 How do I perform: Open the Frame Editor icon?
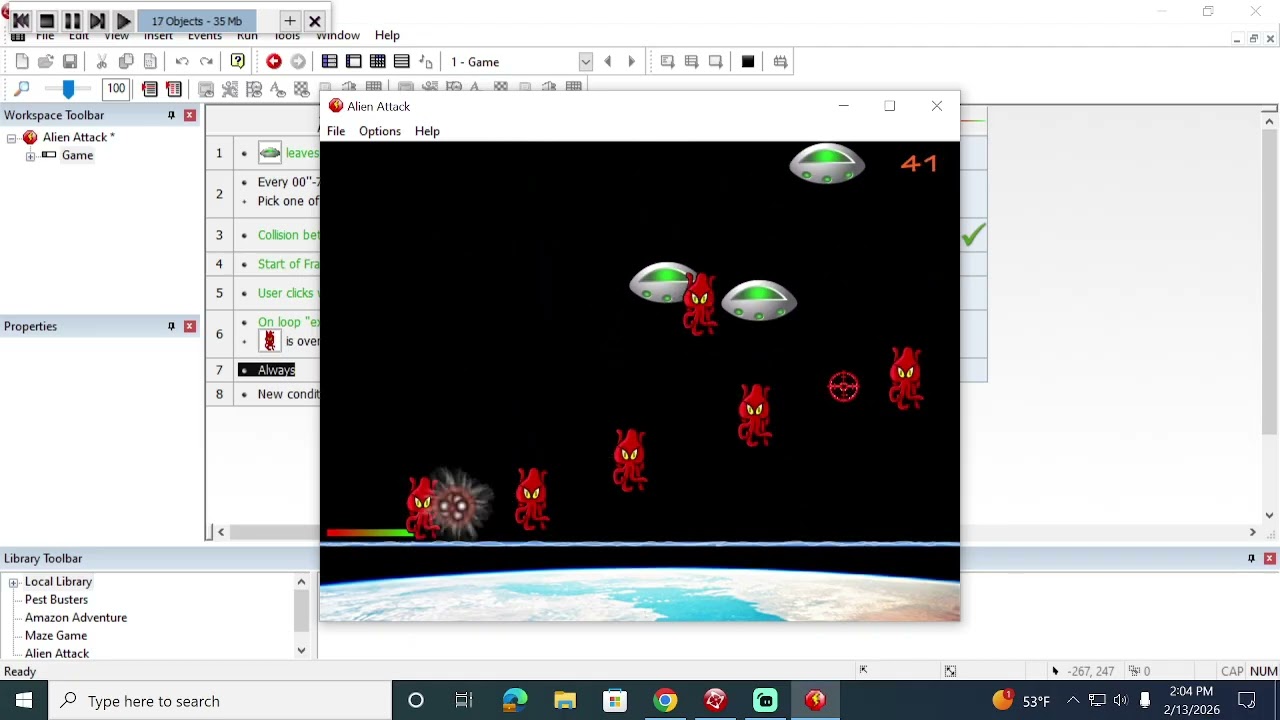click(x=354, y=62)
